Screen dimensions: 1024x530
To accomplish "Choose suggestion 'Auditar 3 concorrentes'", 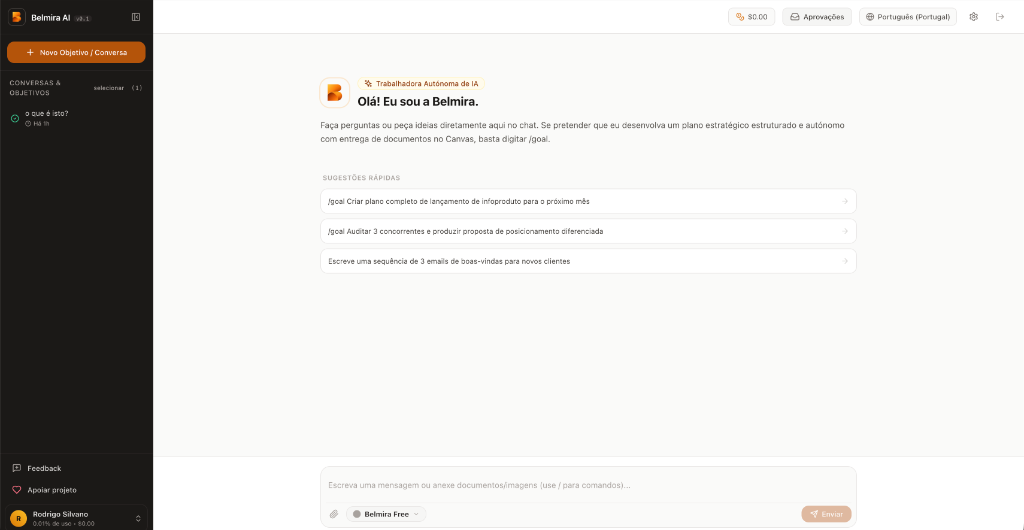I will tap(588, 231).
